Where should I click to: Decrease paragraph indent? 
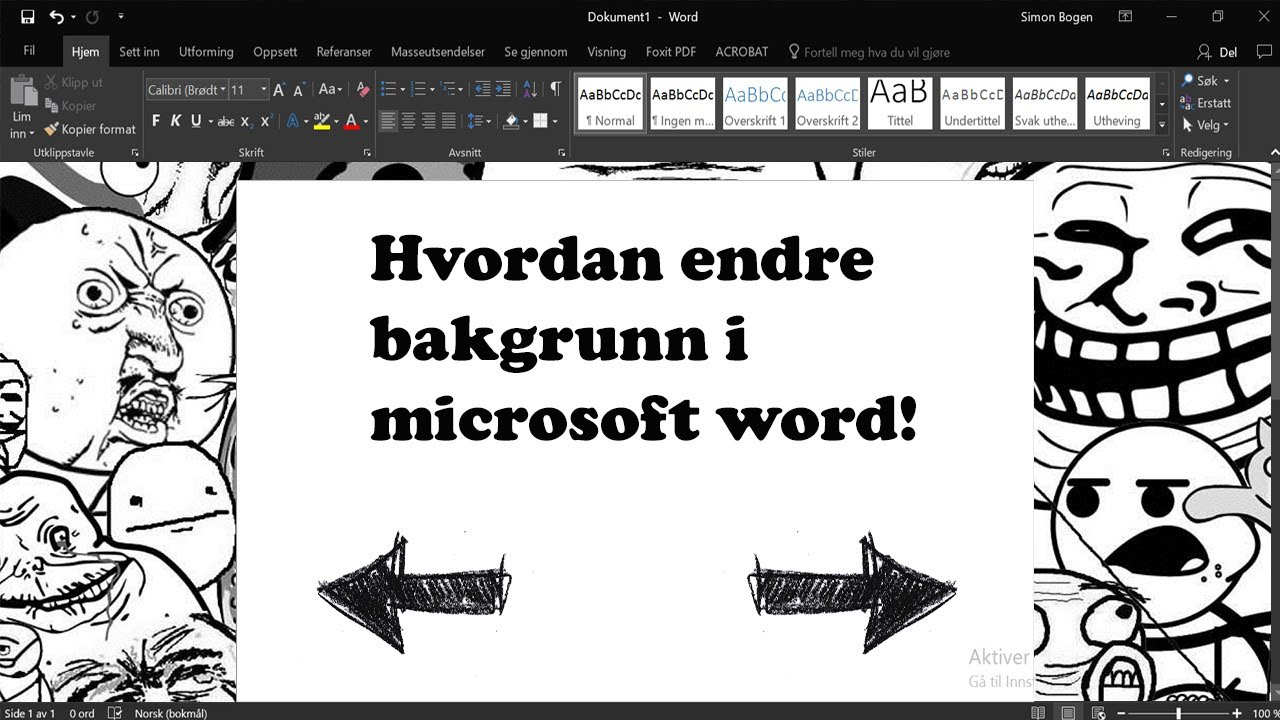click(x=483, y=90)
